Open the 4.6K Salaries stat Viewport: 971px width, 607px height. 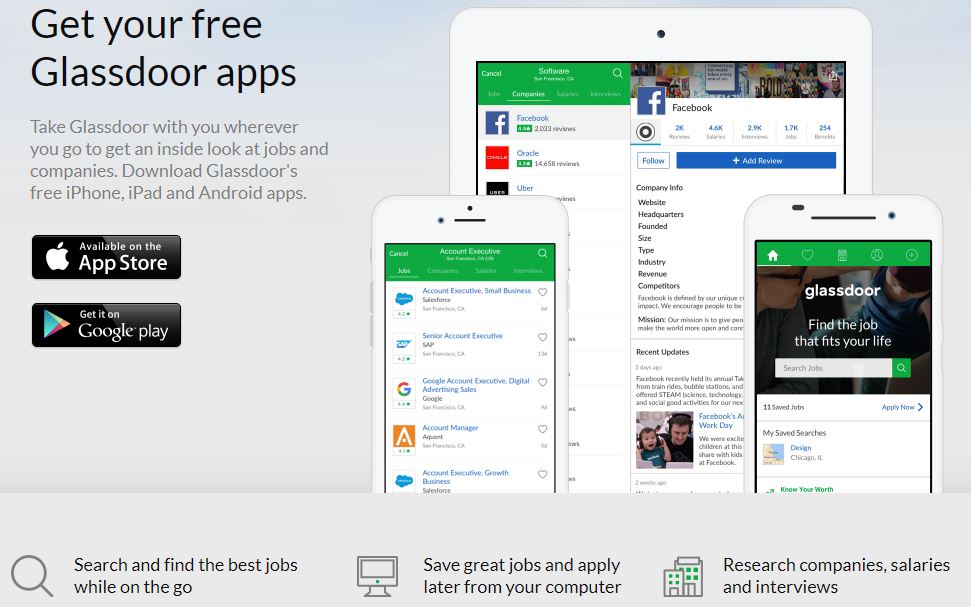716,132
